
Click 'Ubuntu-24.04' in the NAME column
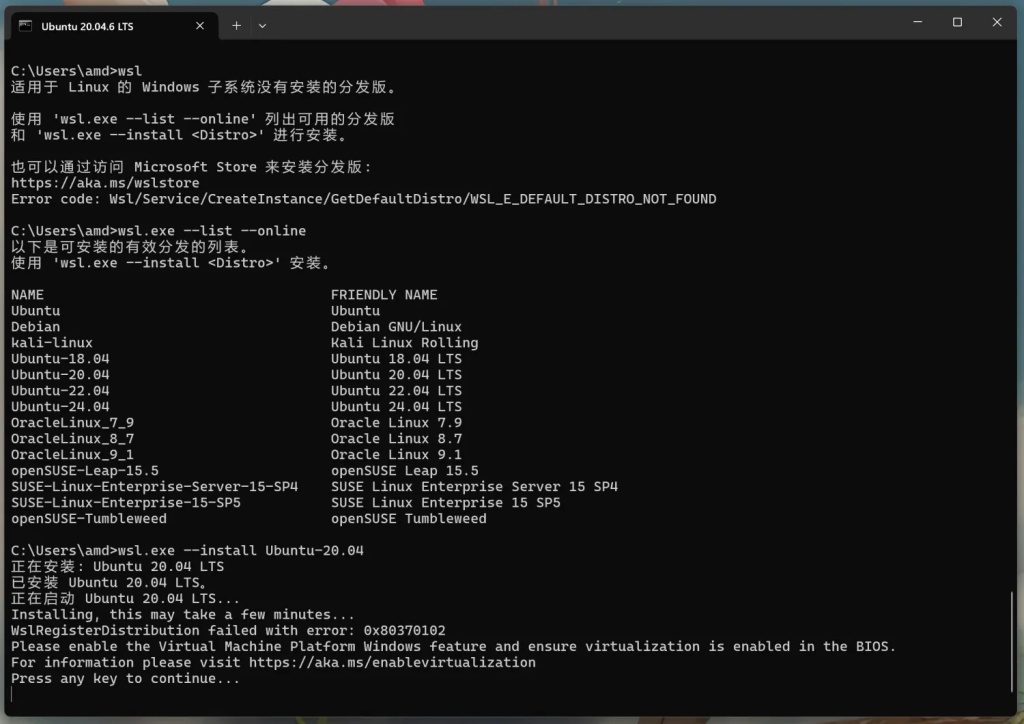[x=60, y=407]
